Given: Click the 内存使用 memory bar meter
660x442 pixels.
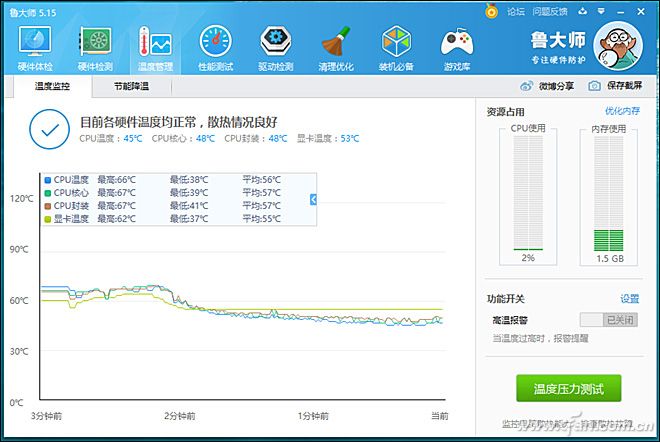Looking at the screenshot, I should point(609,193).
